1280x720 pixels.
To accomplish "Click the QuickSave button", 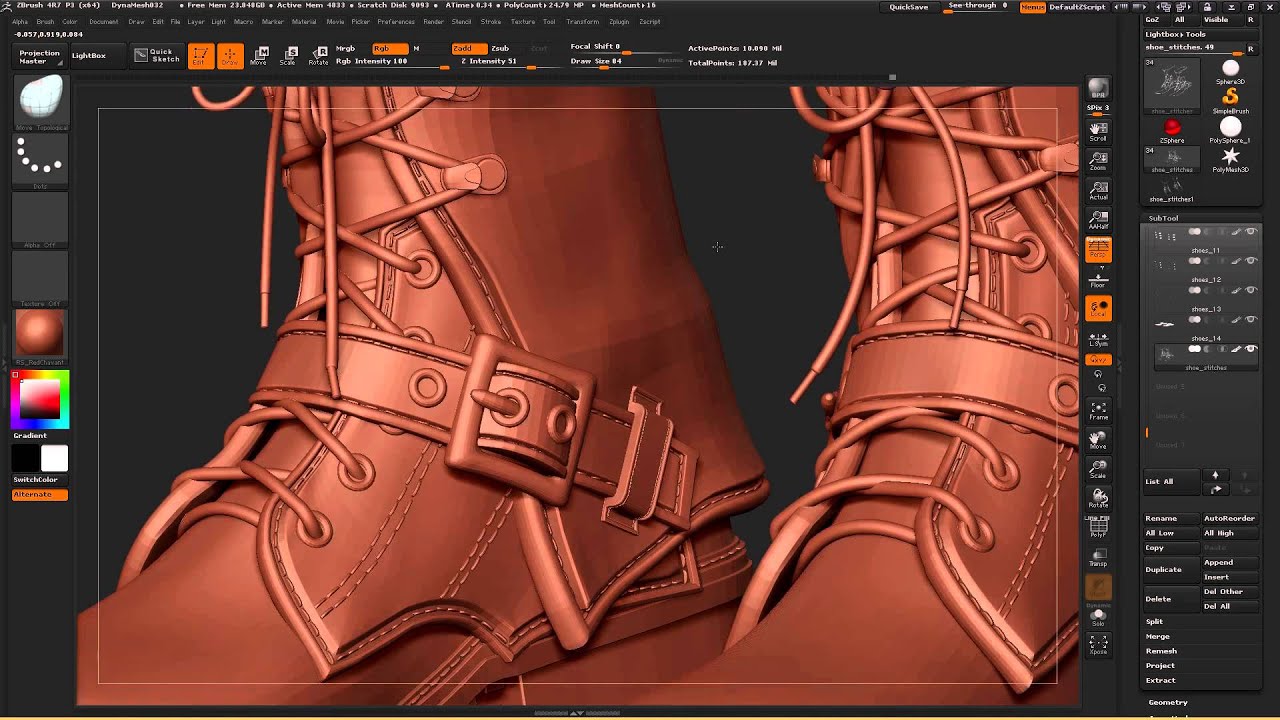I will coord(909,7).
